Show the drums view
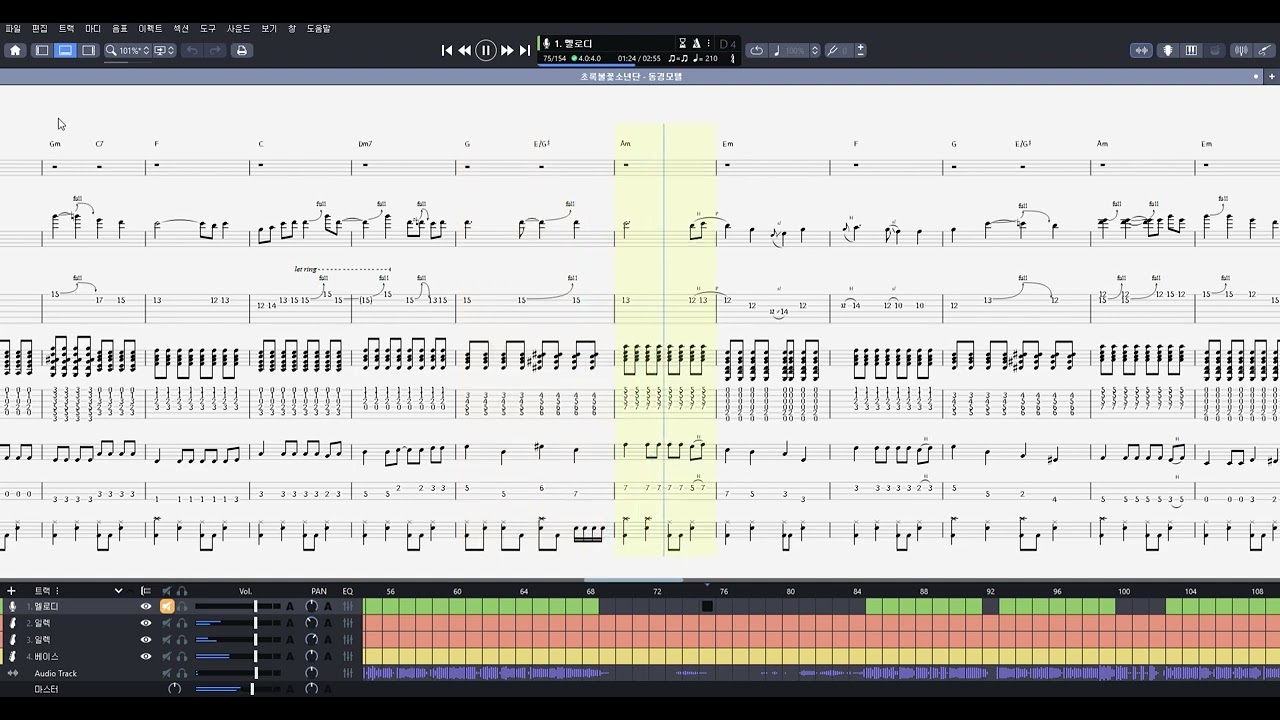 (x=1215, y=50)
